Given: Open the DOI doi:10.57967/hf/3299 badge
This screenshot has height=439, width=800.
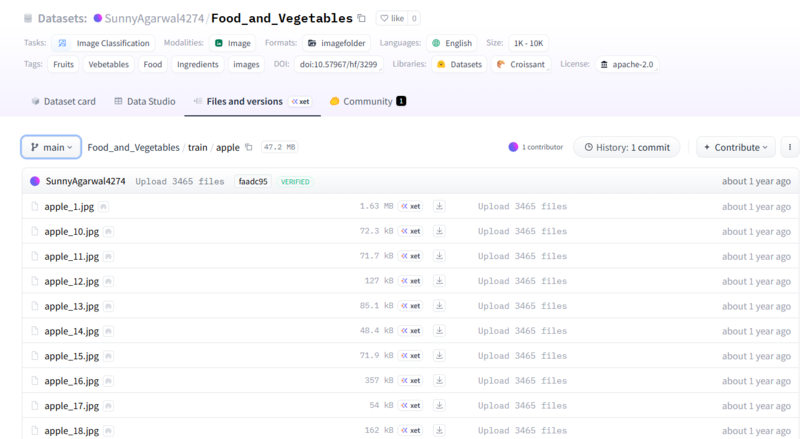Looking at the screenshot, I should click(339, 64).
